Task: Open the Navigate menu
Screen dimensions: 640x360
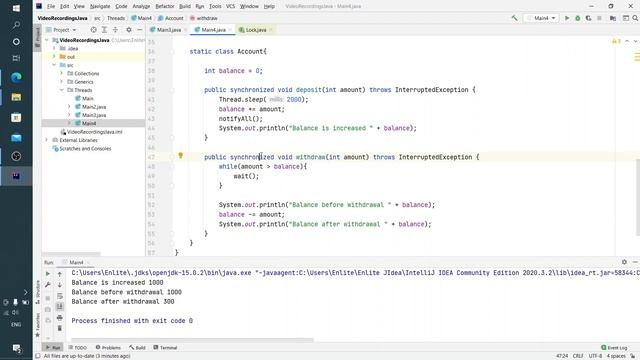Action: point(100,6)
